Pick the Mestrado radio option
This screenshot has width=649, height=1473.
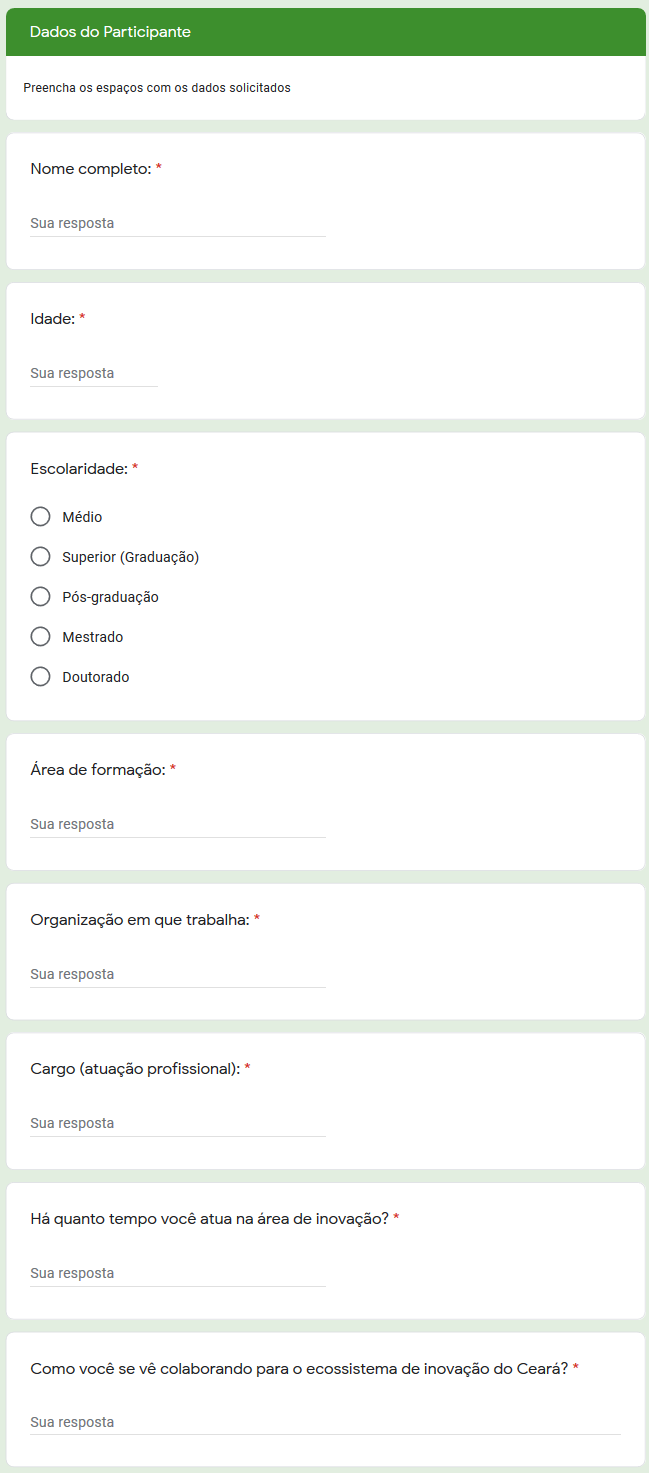40,637
